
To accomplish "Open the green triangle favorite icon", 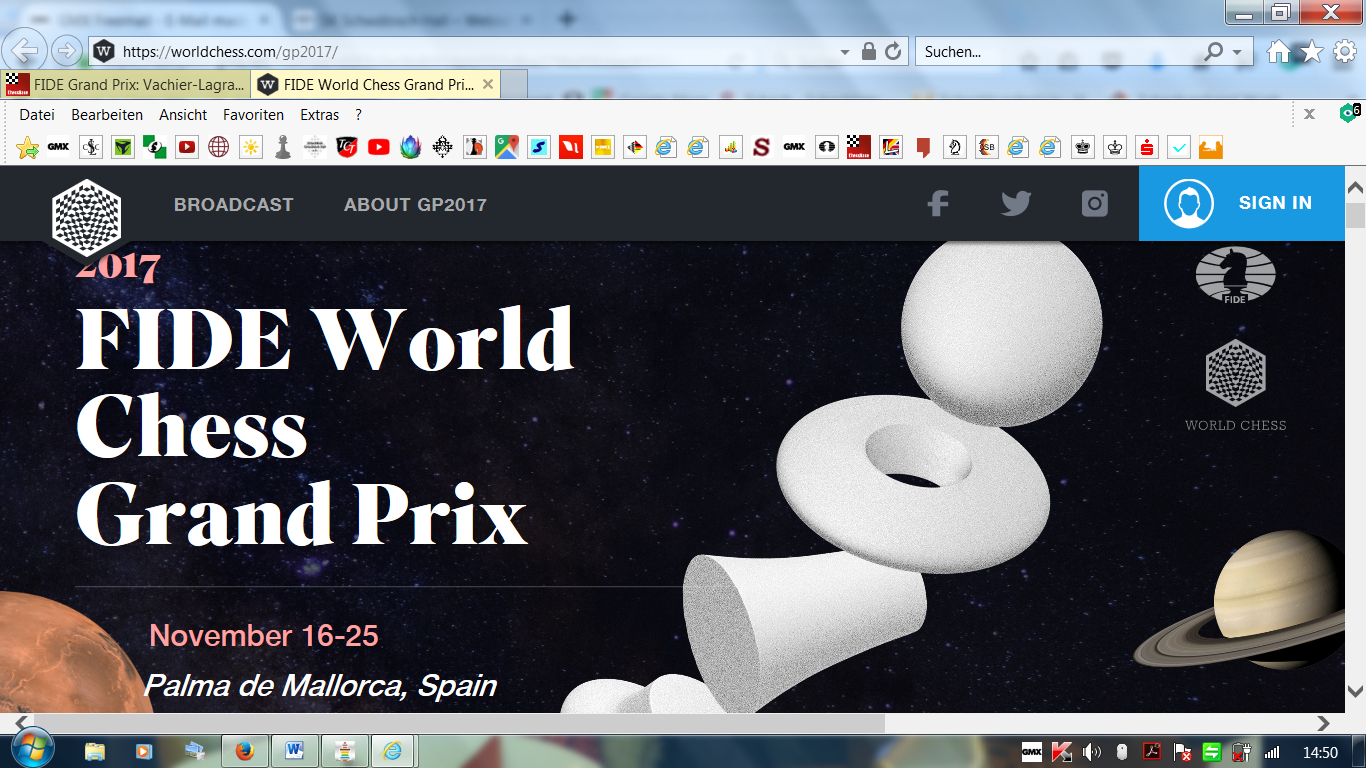I will (122, 148).
